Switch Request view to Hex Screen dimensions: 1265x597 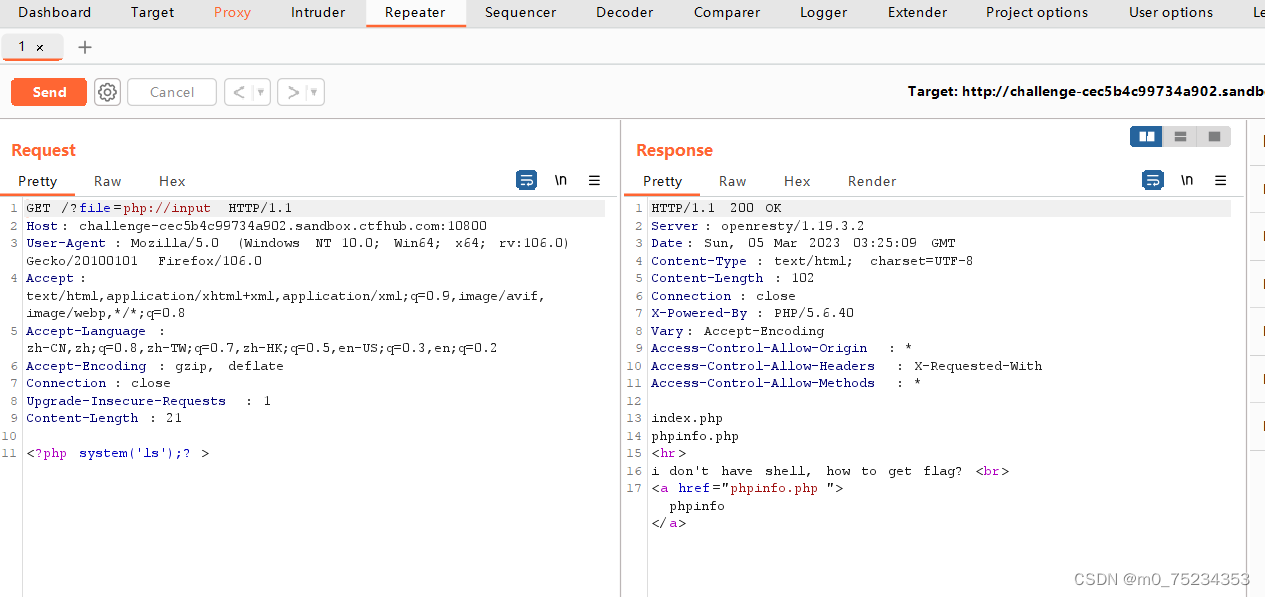[172, 181]
